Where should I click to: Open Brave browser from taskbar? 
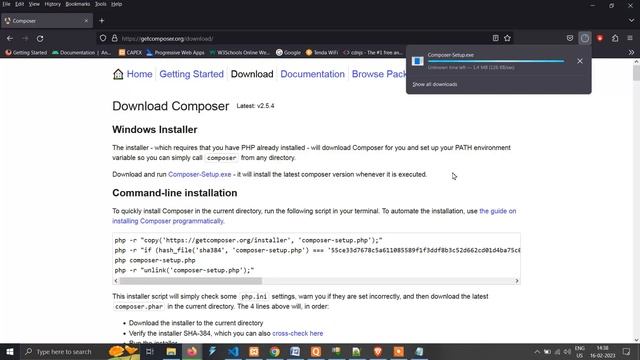point(378,351)
